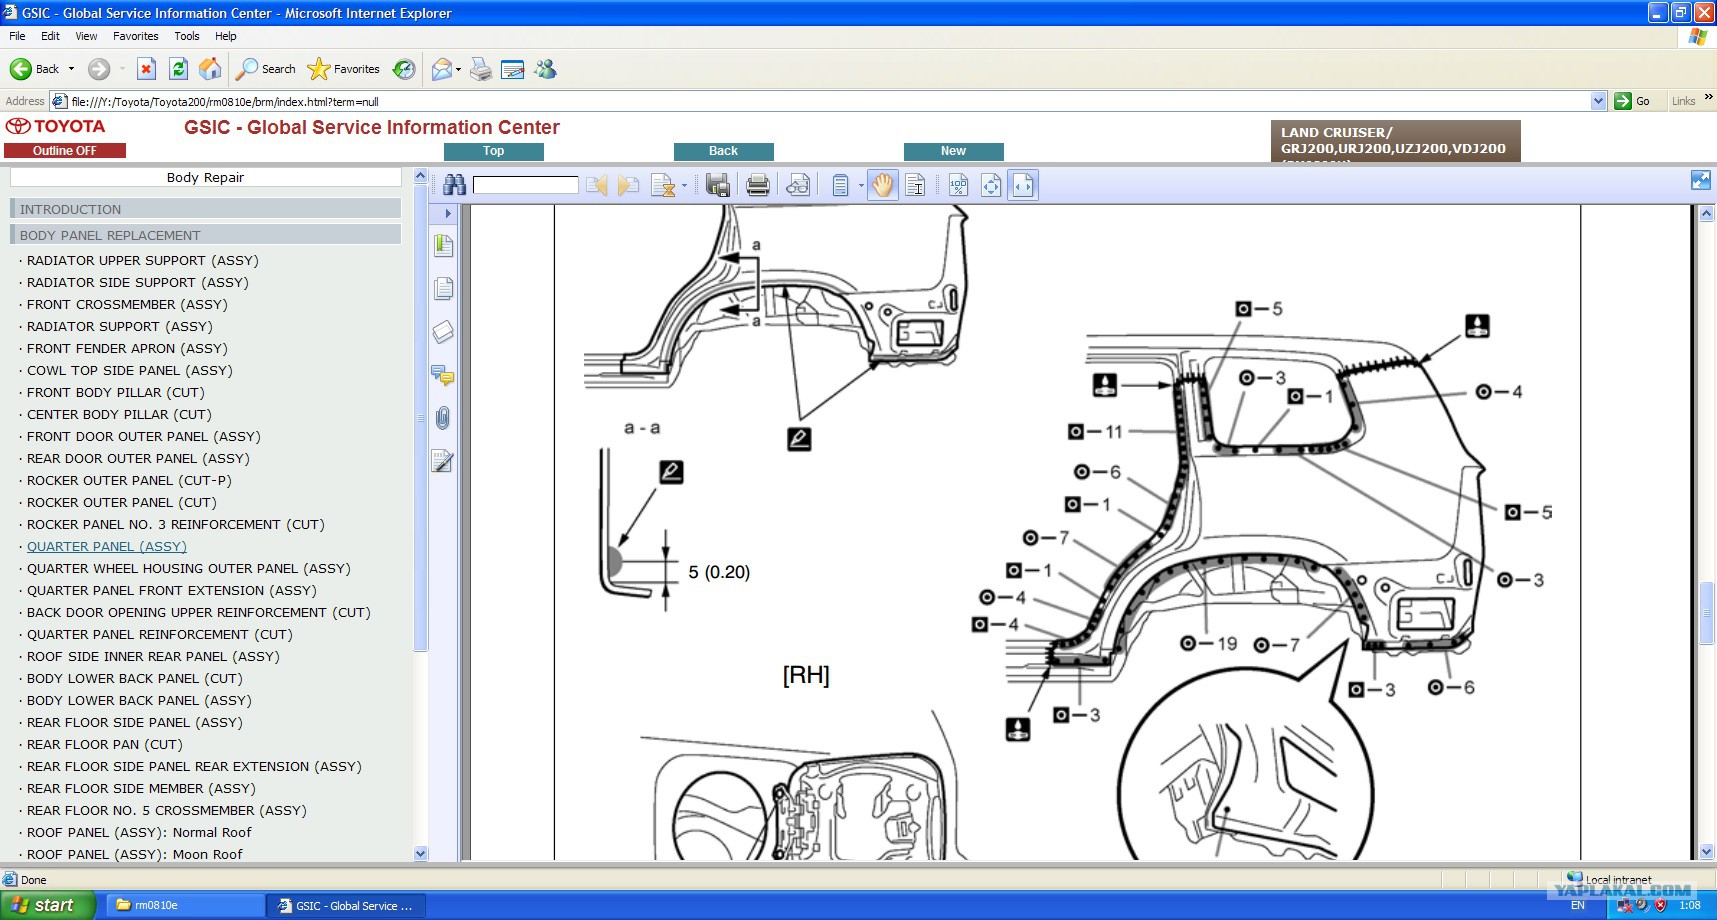Print page using IE toolbar printer icon
This screenshot has width=1717, height=920.
coord(481,69)
